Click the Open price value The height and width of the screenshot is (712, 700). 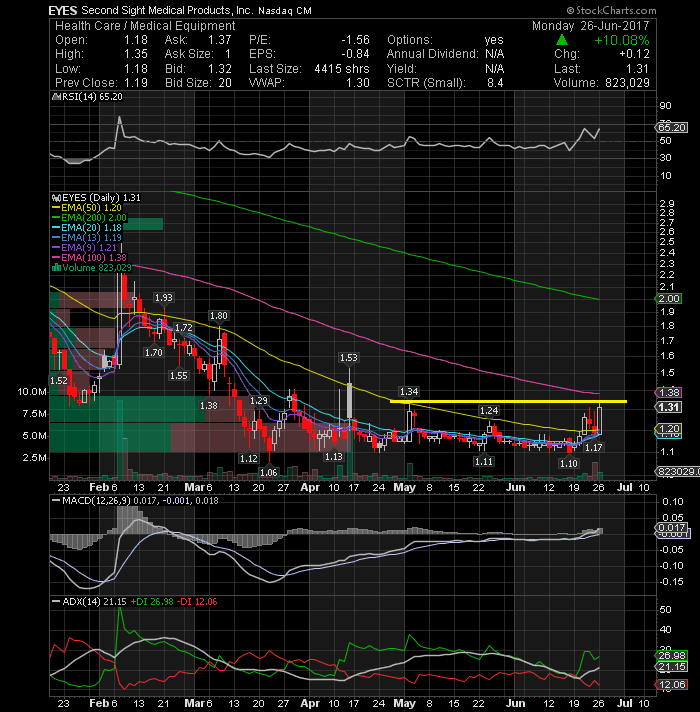tap(136, 40)
